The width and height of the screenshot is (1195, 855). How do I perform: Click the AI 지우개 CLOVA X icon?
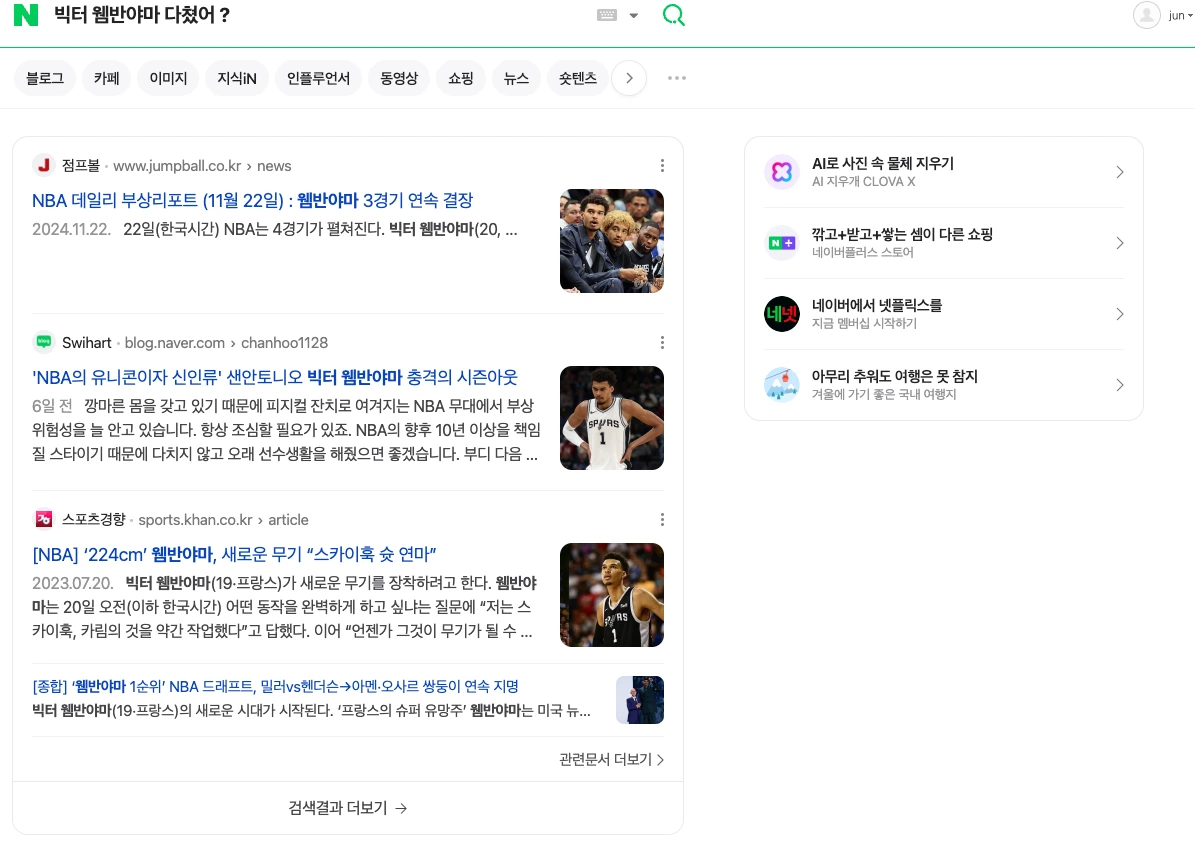click(x=782, y=172)
